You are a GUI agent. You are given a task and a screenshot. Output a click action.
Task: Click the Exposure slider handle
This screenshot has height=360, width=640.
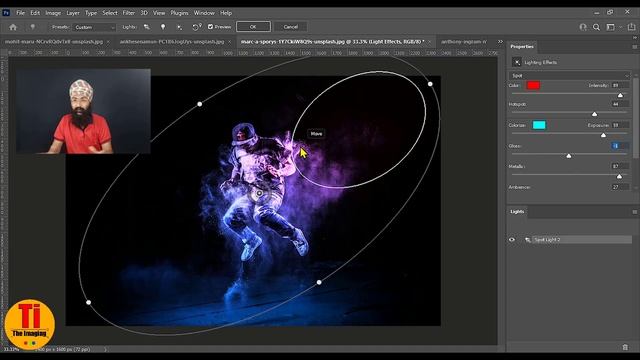click(603, 135)
